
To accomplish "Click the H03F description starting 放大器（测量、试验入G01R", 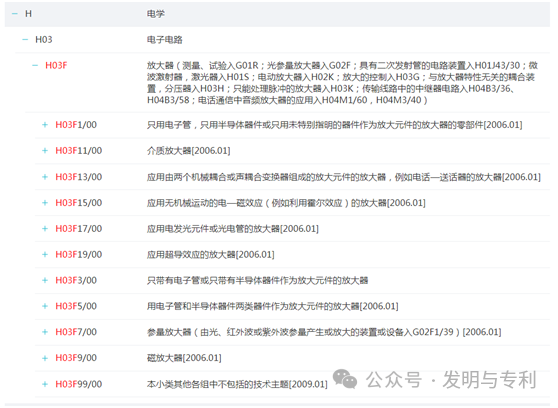I will [342, 83].
